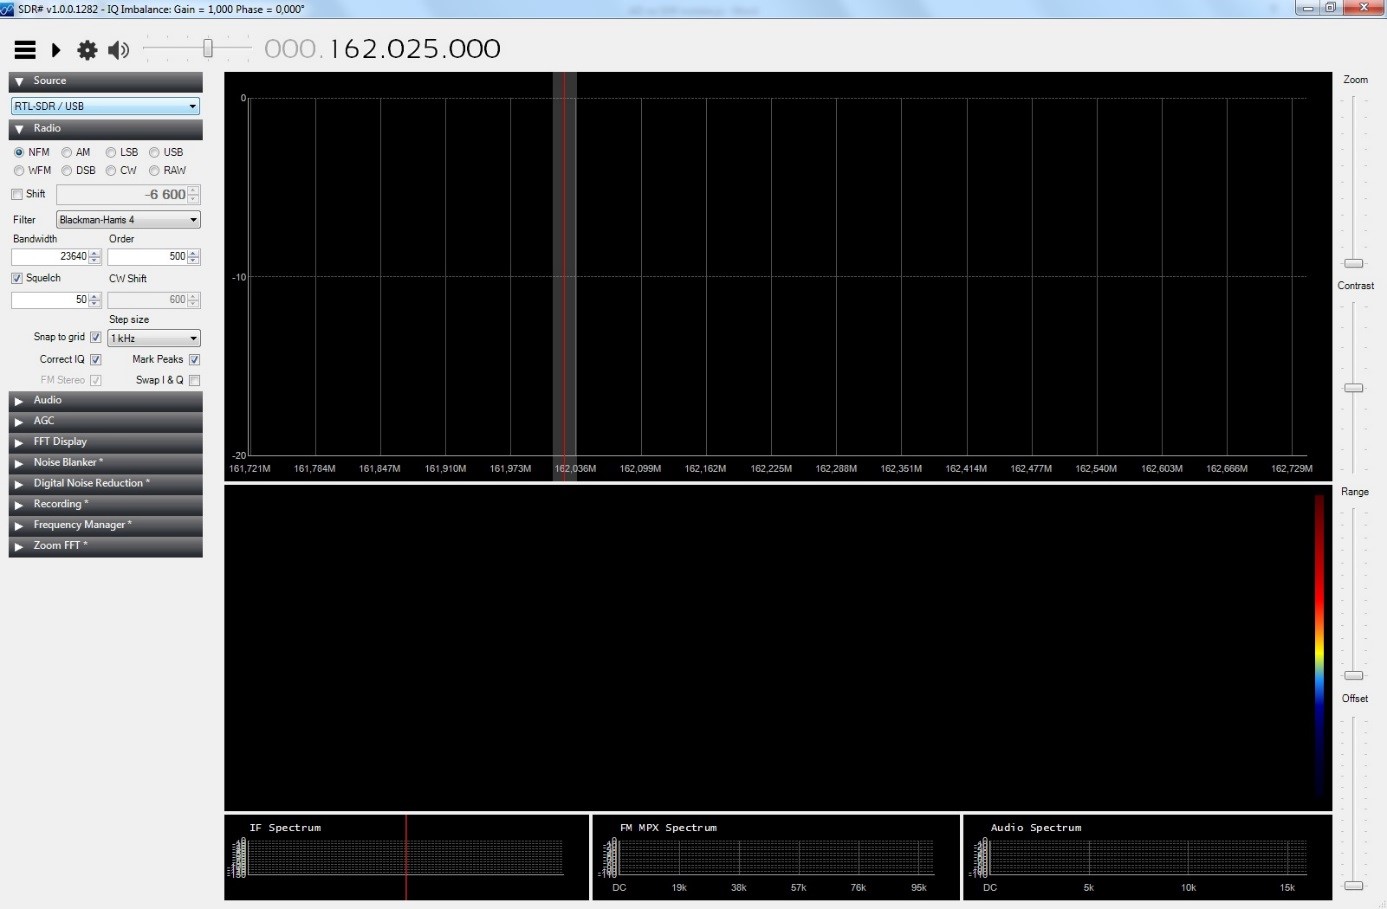Open the settings gear configuration

87,50
